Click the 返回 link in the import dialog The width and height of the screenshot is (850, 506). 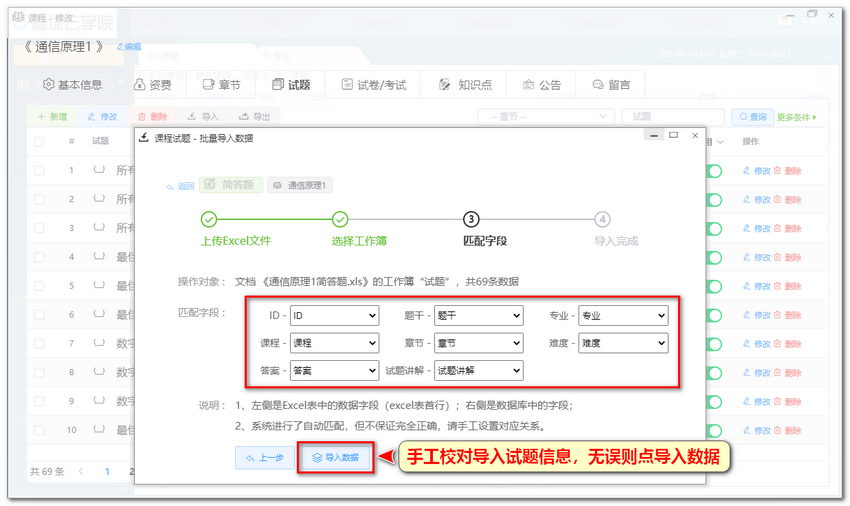(x=181, y=185)
